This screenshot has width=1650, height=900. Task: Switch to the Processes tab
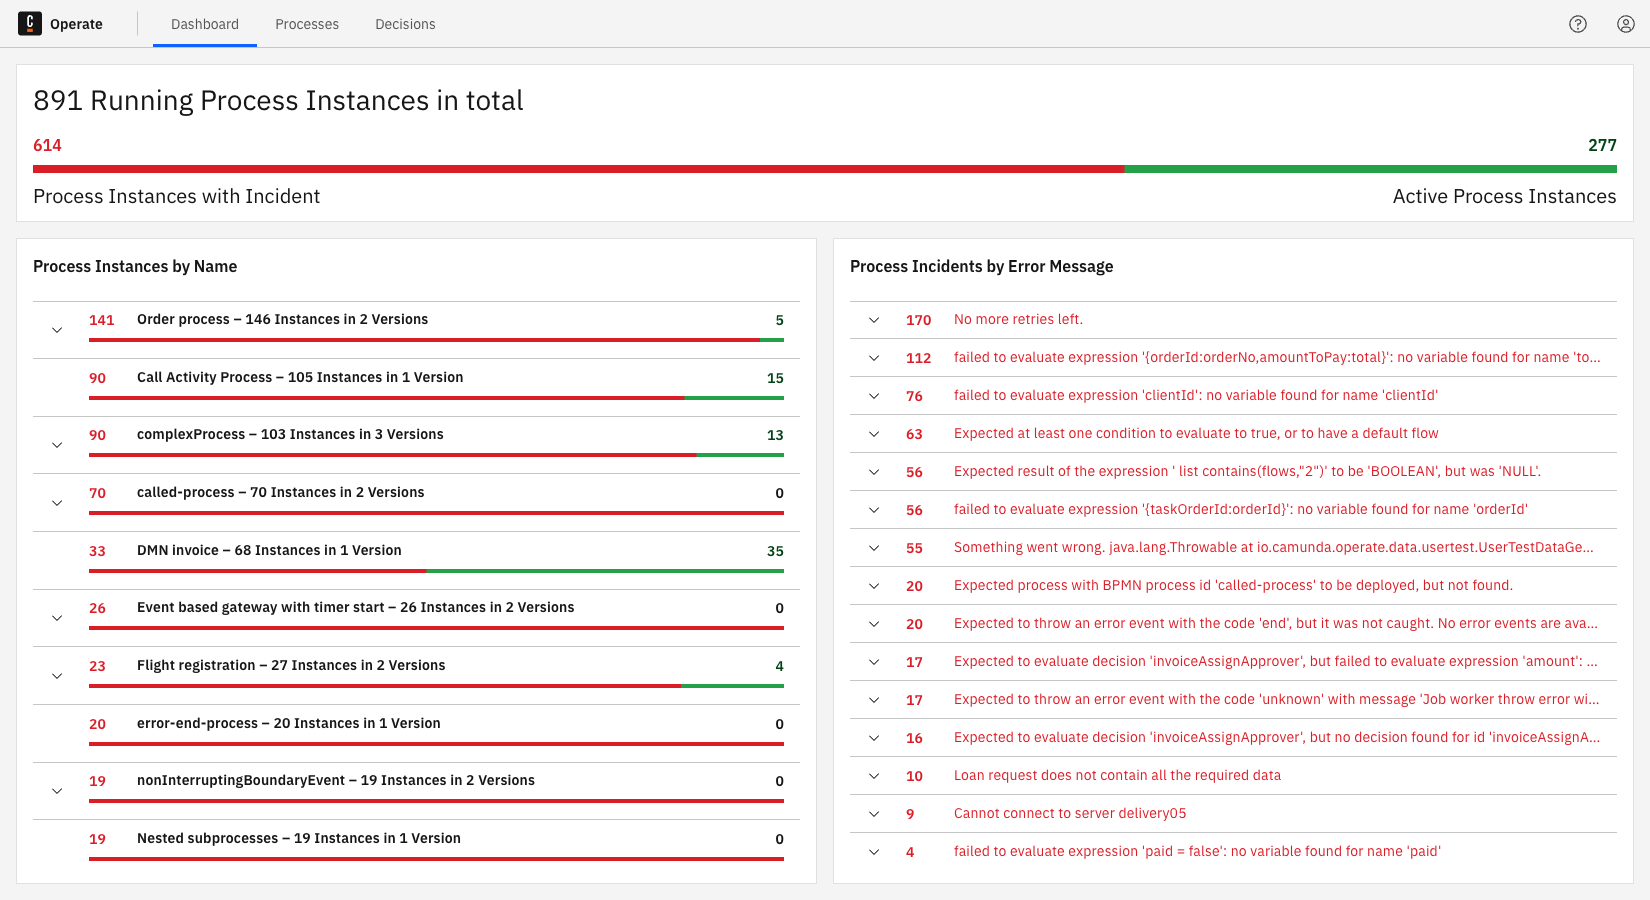click(x=307, y=24)
